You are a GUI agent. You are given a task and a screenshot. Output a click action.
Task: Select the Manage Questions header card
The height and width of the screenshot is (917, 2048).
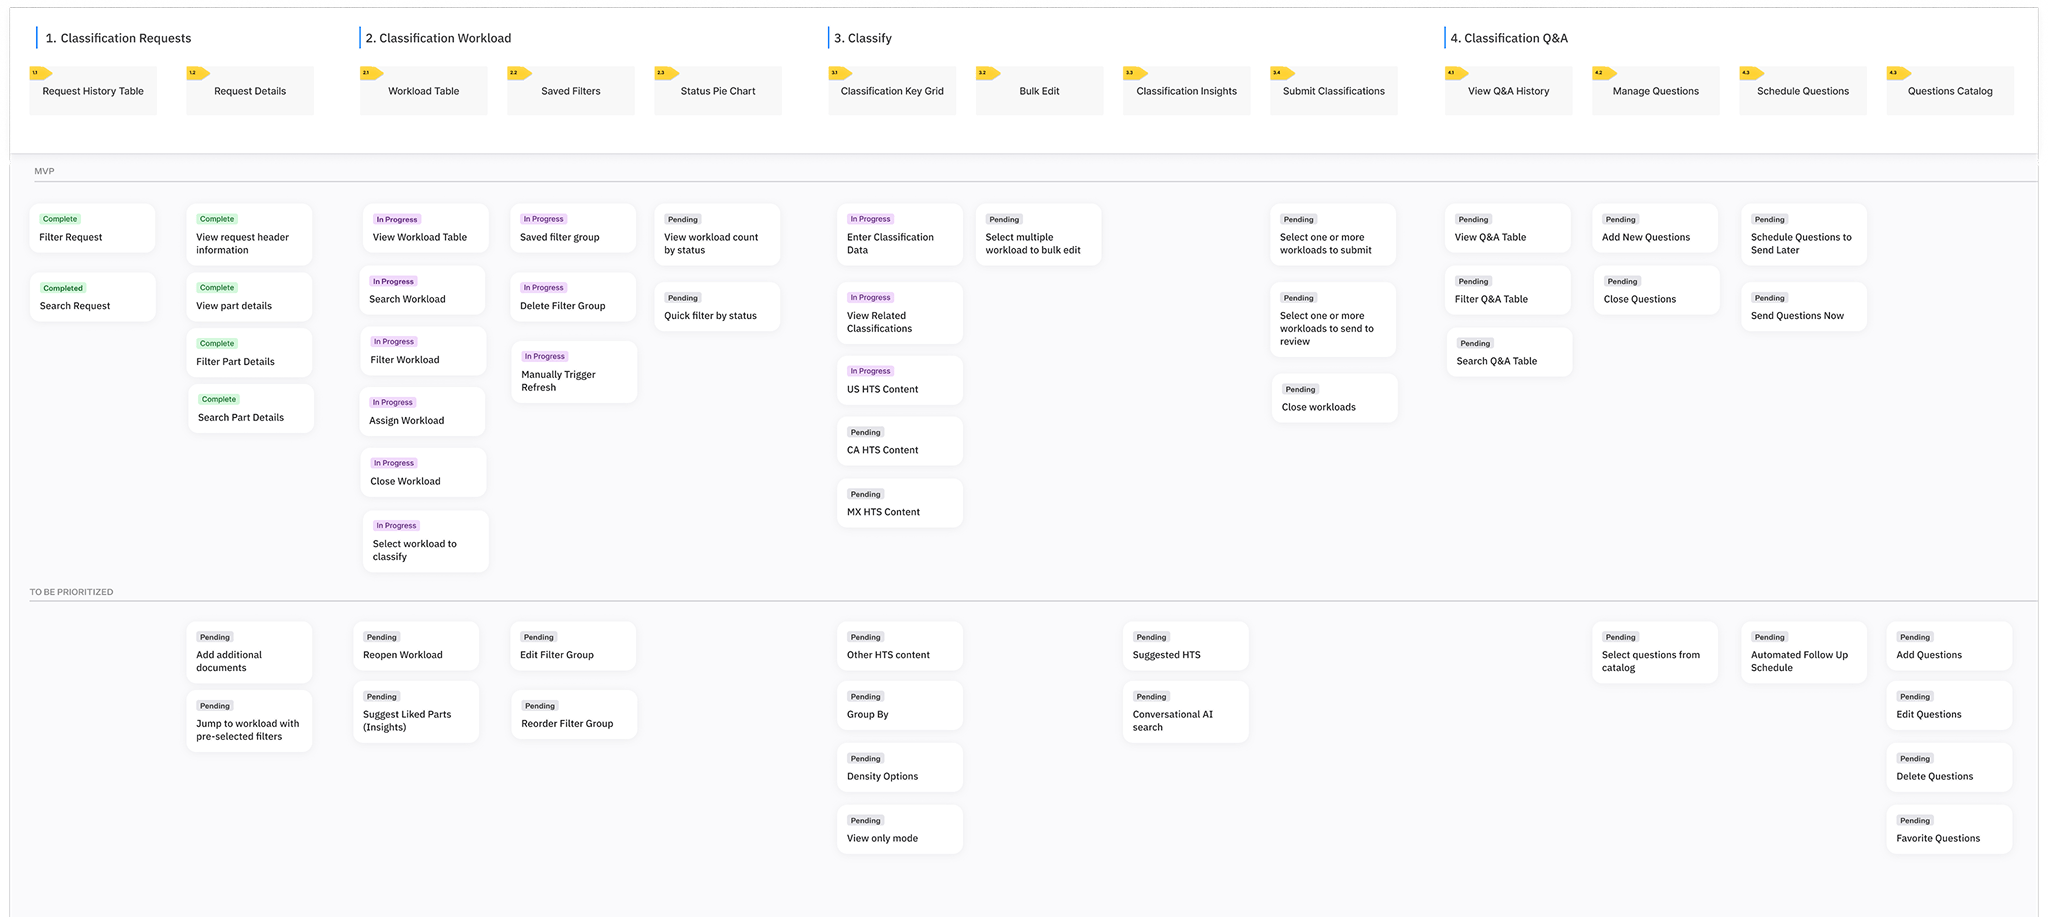(x=1655, y=91)
